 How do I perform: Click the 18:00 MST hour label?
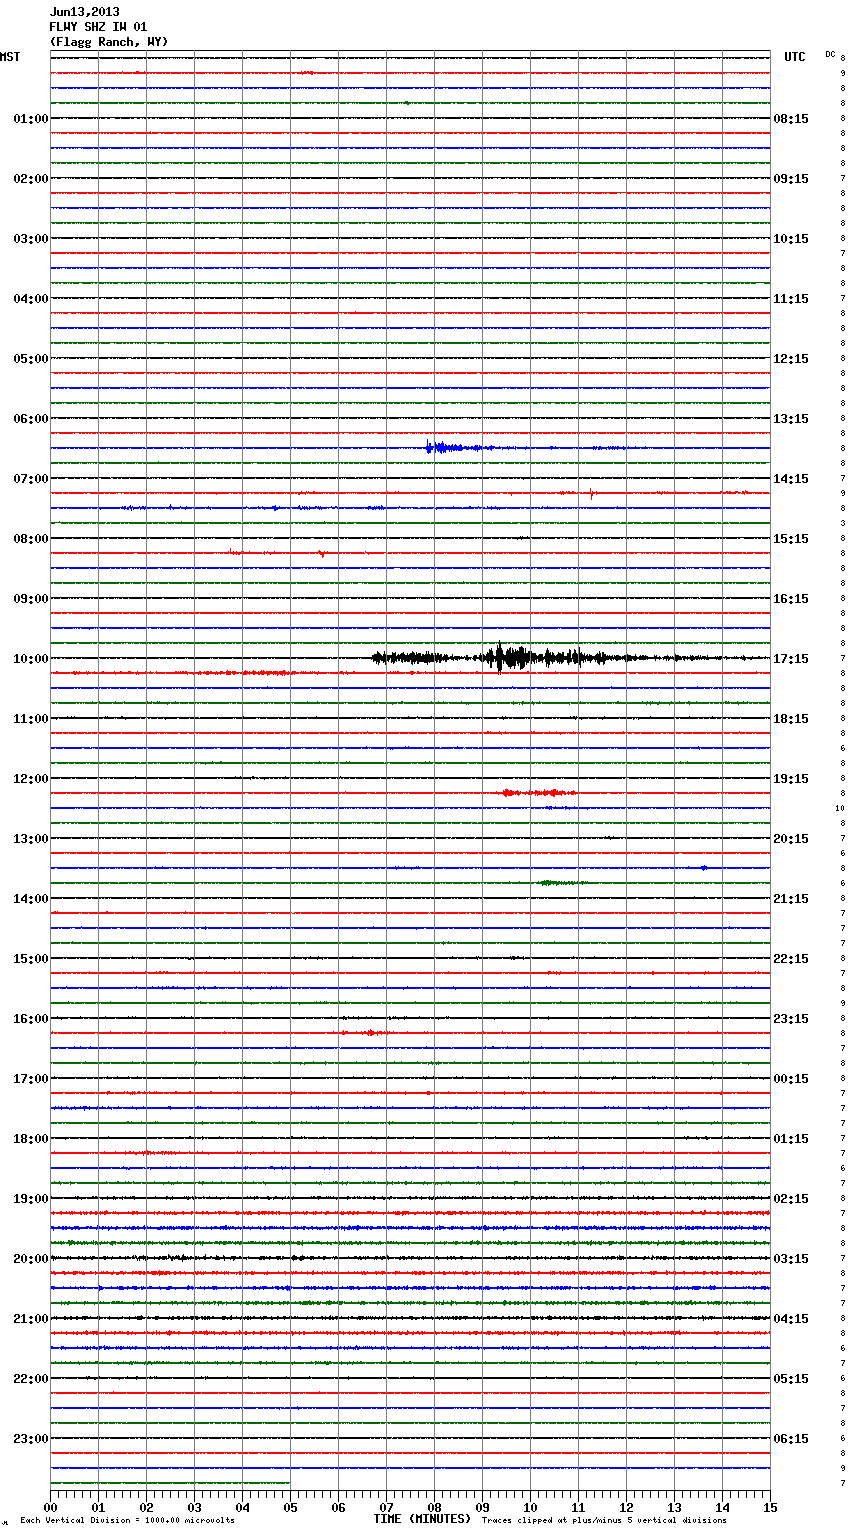pos(30,1139)
